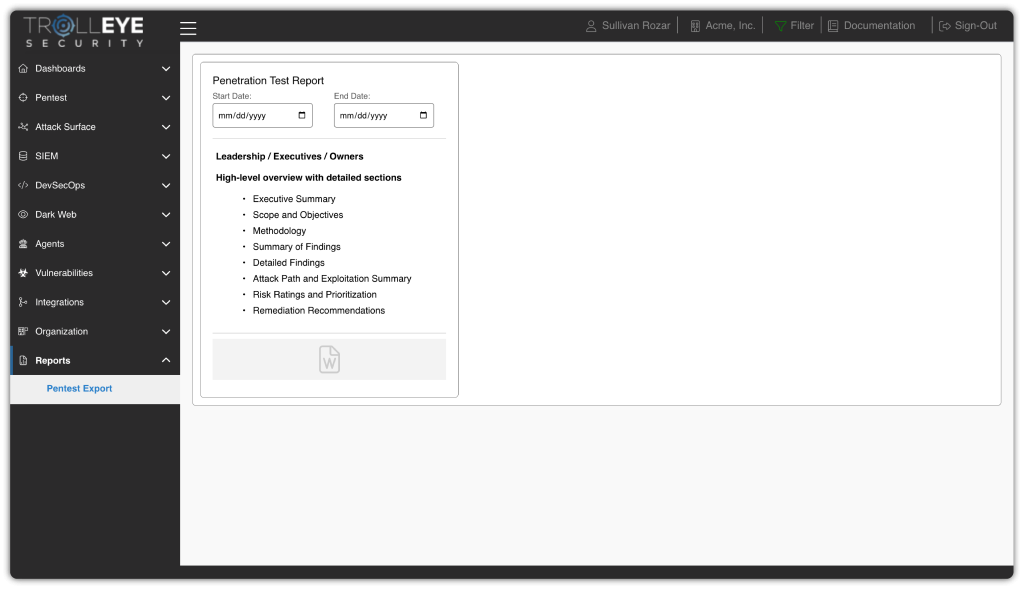The width and height of the screenshot is (1024, 589).
Task: Expand the Dashboards menu chevron
Action: 166,69
